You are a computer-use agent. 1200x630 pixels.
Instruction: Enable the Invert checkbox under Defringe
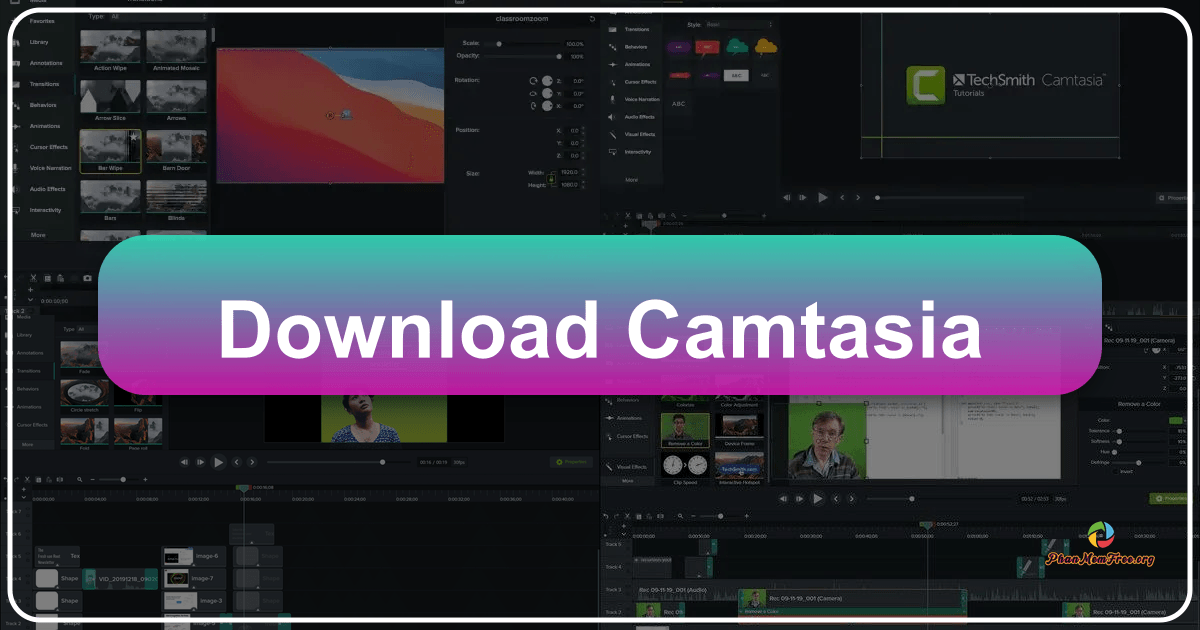click(1116, 471)
